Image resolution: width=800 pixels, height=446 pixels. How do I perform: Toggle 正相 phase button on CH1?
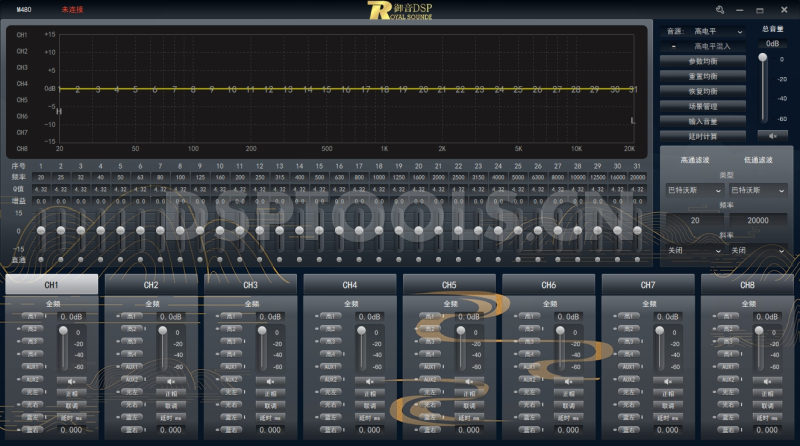coord(71,393)
